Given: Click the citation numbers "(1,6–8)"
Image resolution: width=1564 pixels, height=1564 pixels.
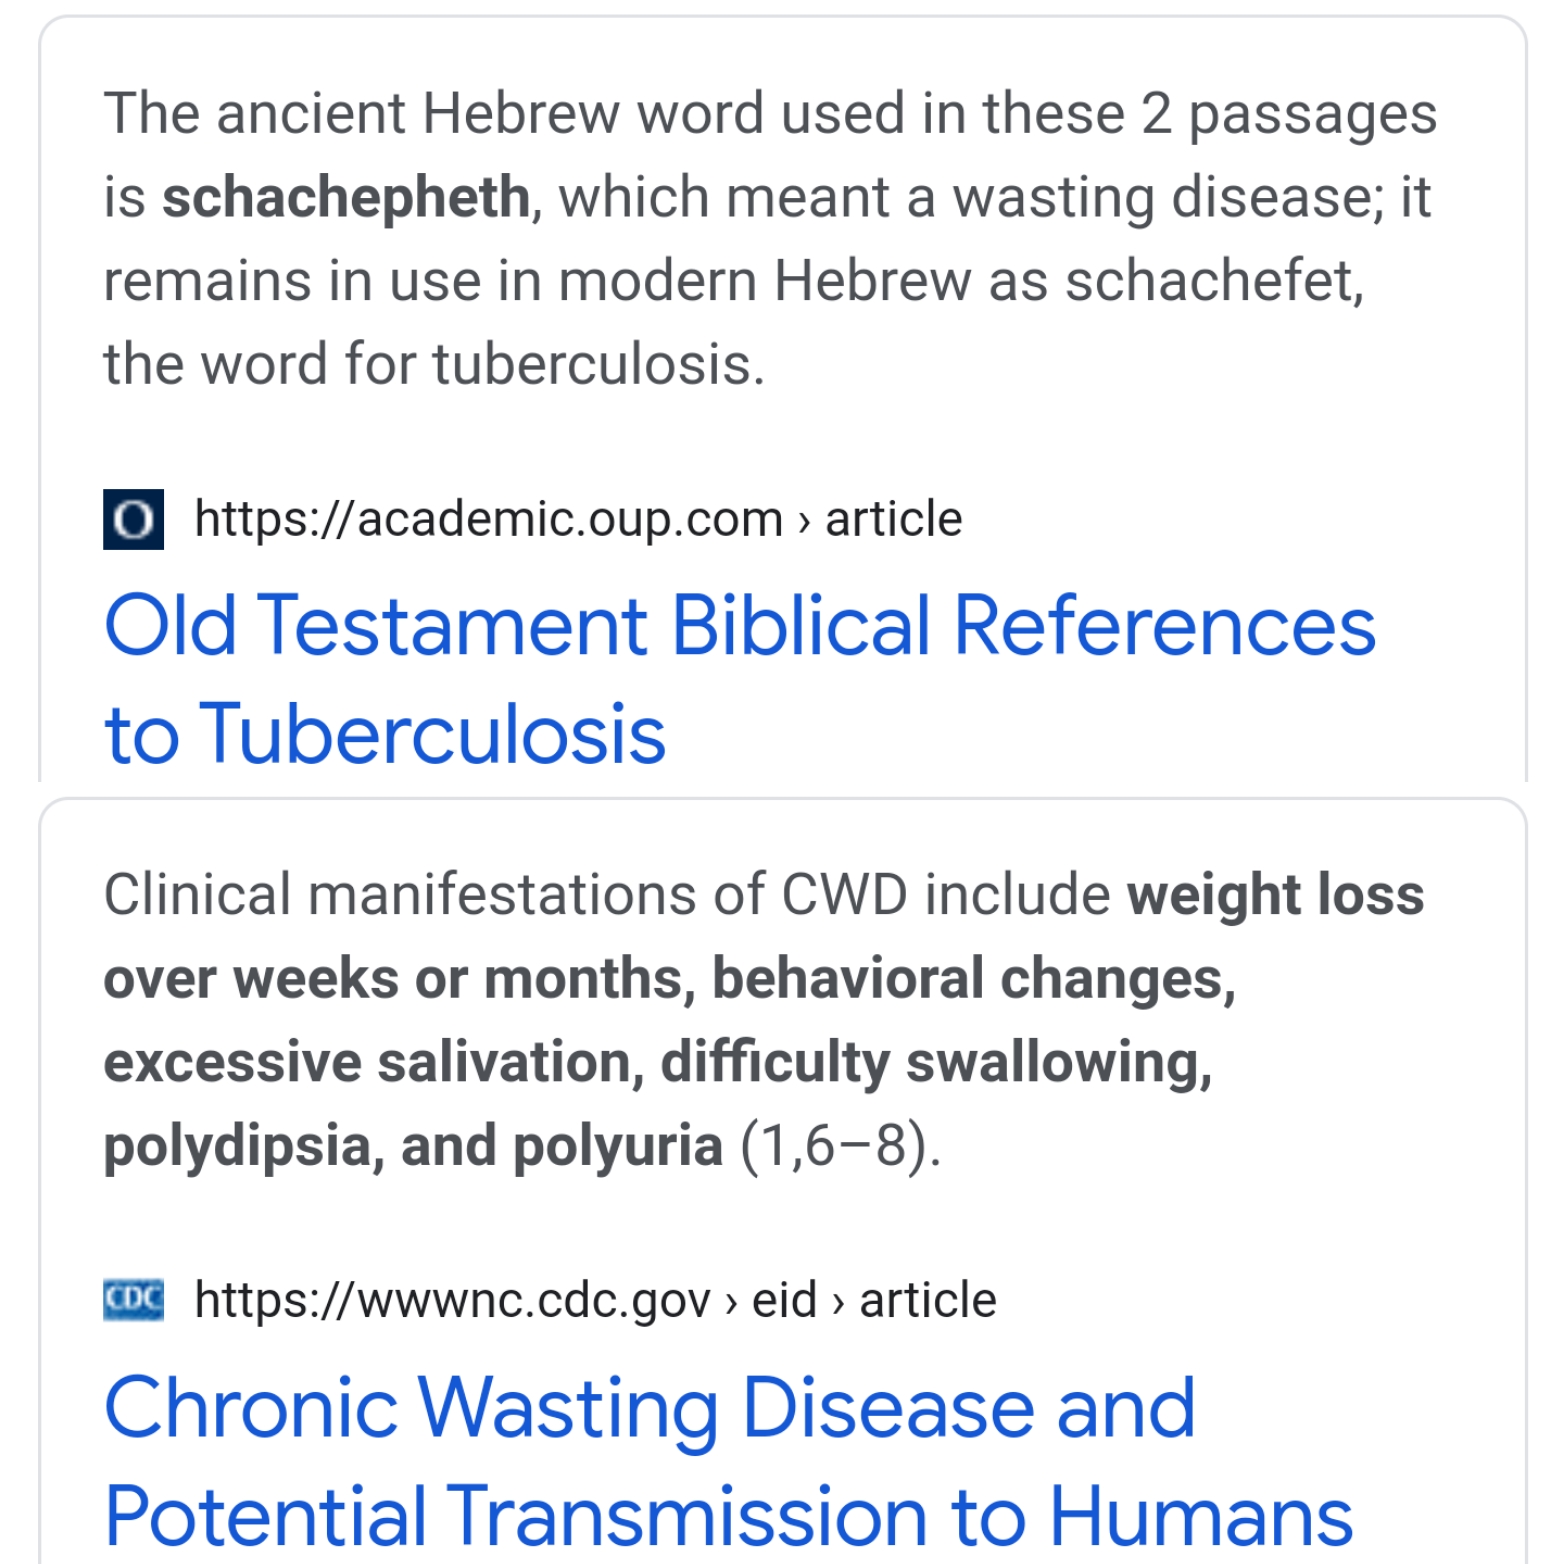Looking at the screenshot, I should point(840,1145).
